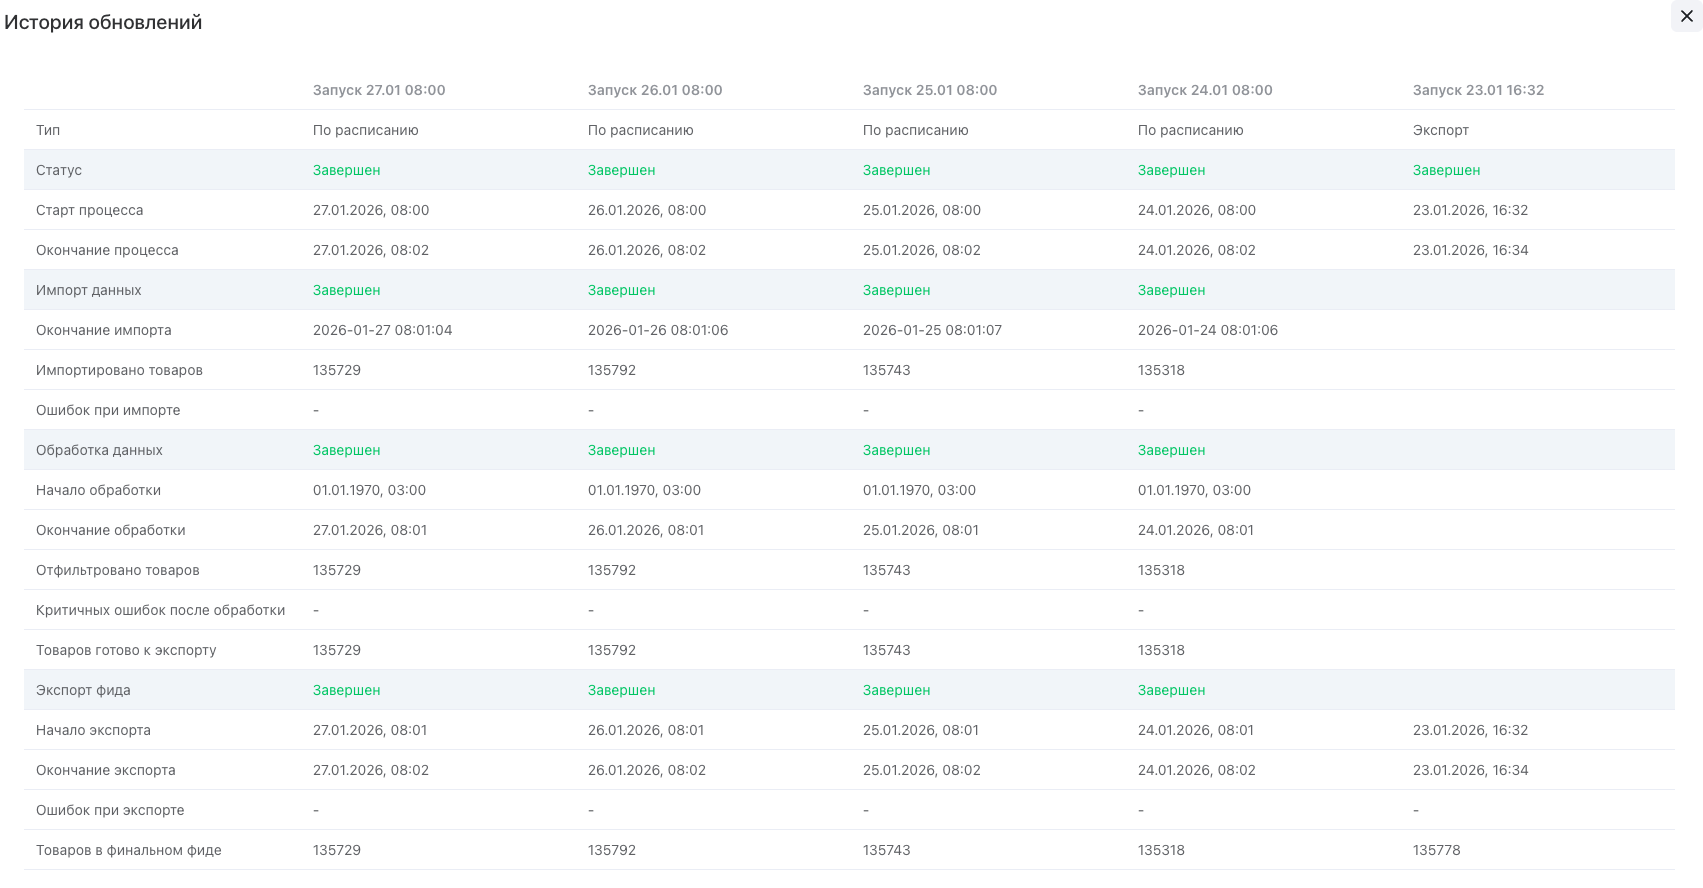Click the Экспорт type cell
This screenshot has height=888, width=1703.
click(1440, 130)
